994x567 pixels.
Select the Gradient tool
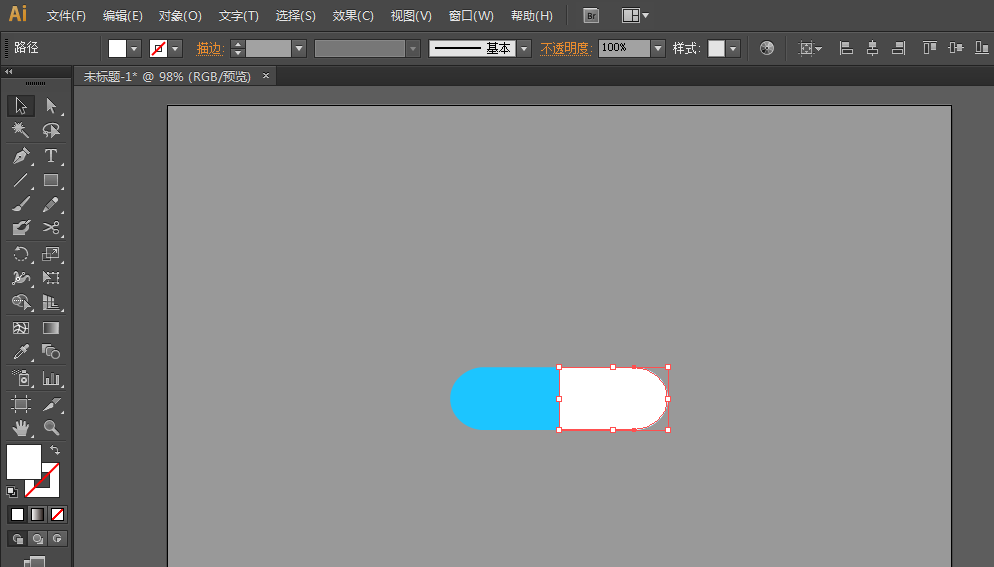click(x=51, y=328)
